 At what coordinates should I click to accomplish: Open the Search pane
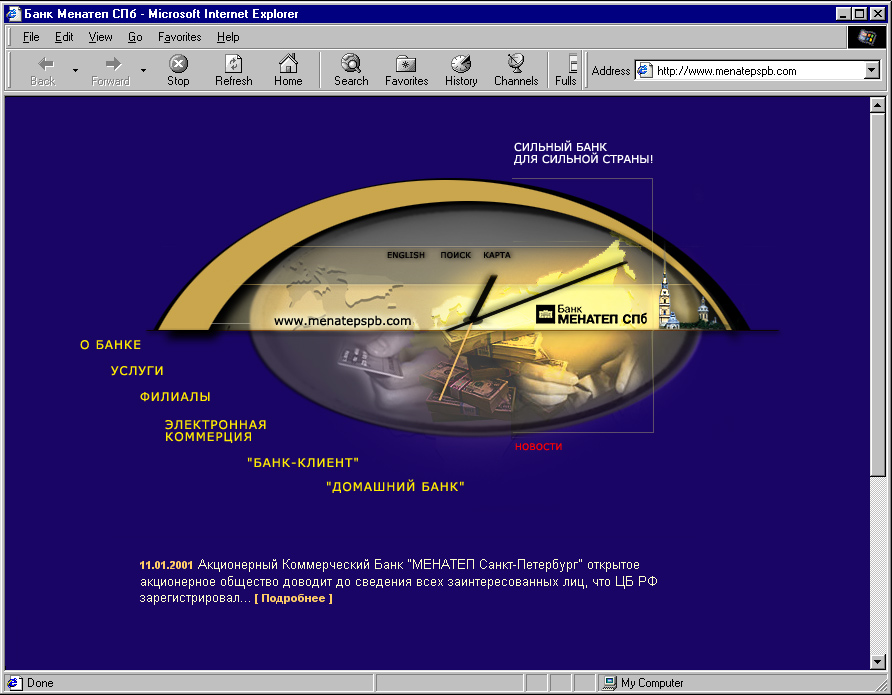(351, 70)
